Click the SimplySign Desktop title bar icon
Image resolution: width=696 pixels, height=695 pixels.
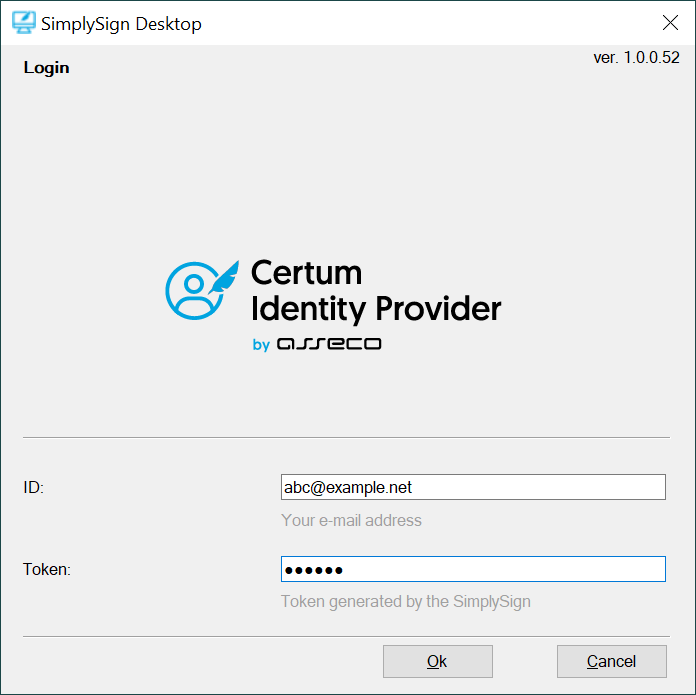pos(24,23)
